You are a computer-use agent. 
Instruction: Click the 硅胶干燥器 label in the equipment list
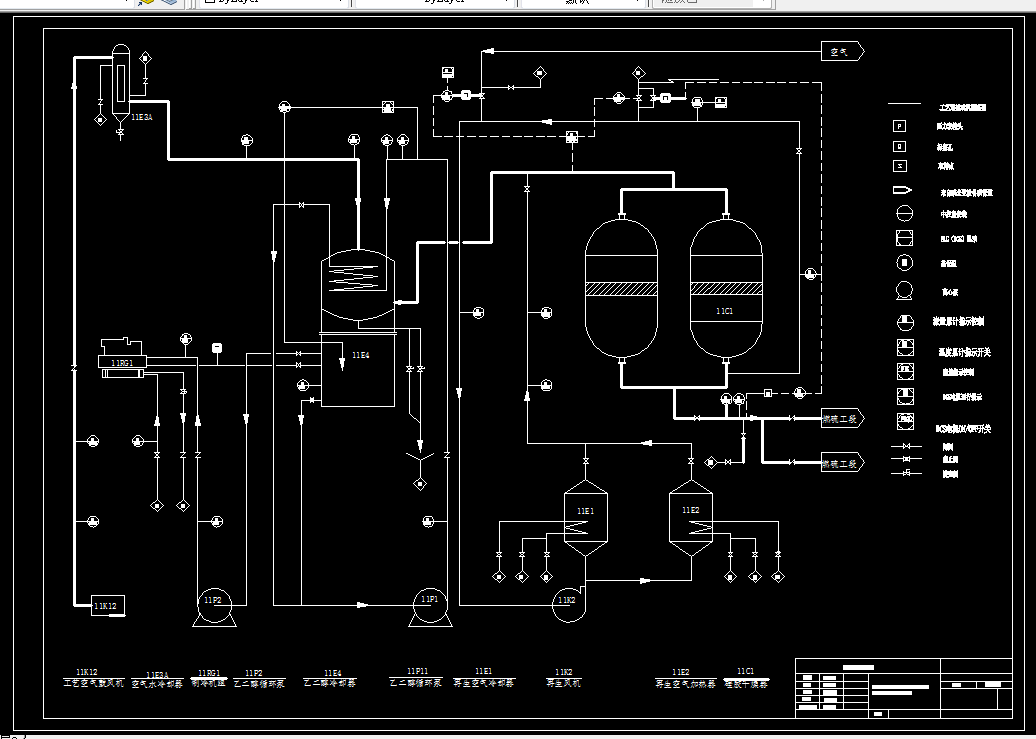[x=746, y=684]
